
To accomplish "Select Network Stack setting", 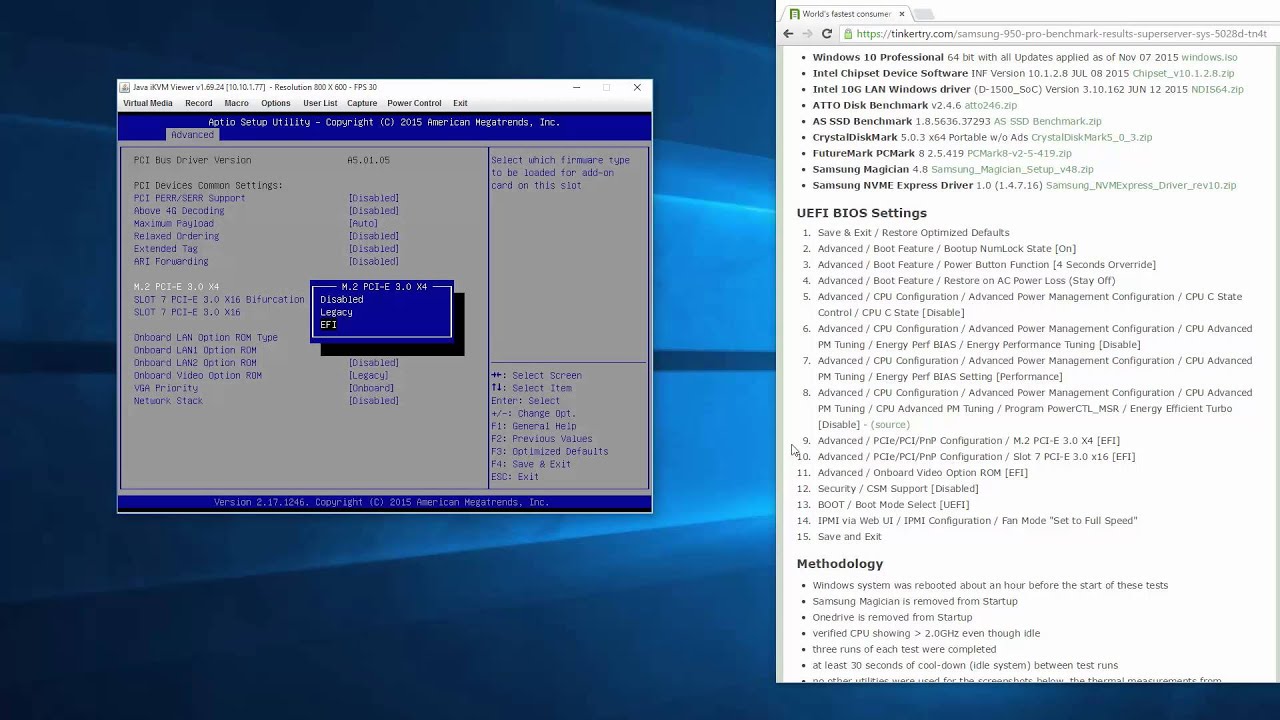I will (168, 401).
